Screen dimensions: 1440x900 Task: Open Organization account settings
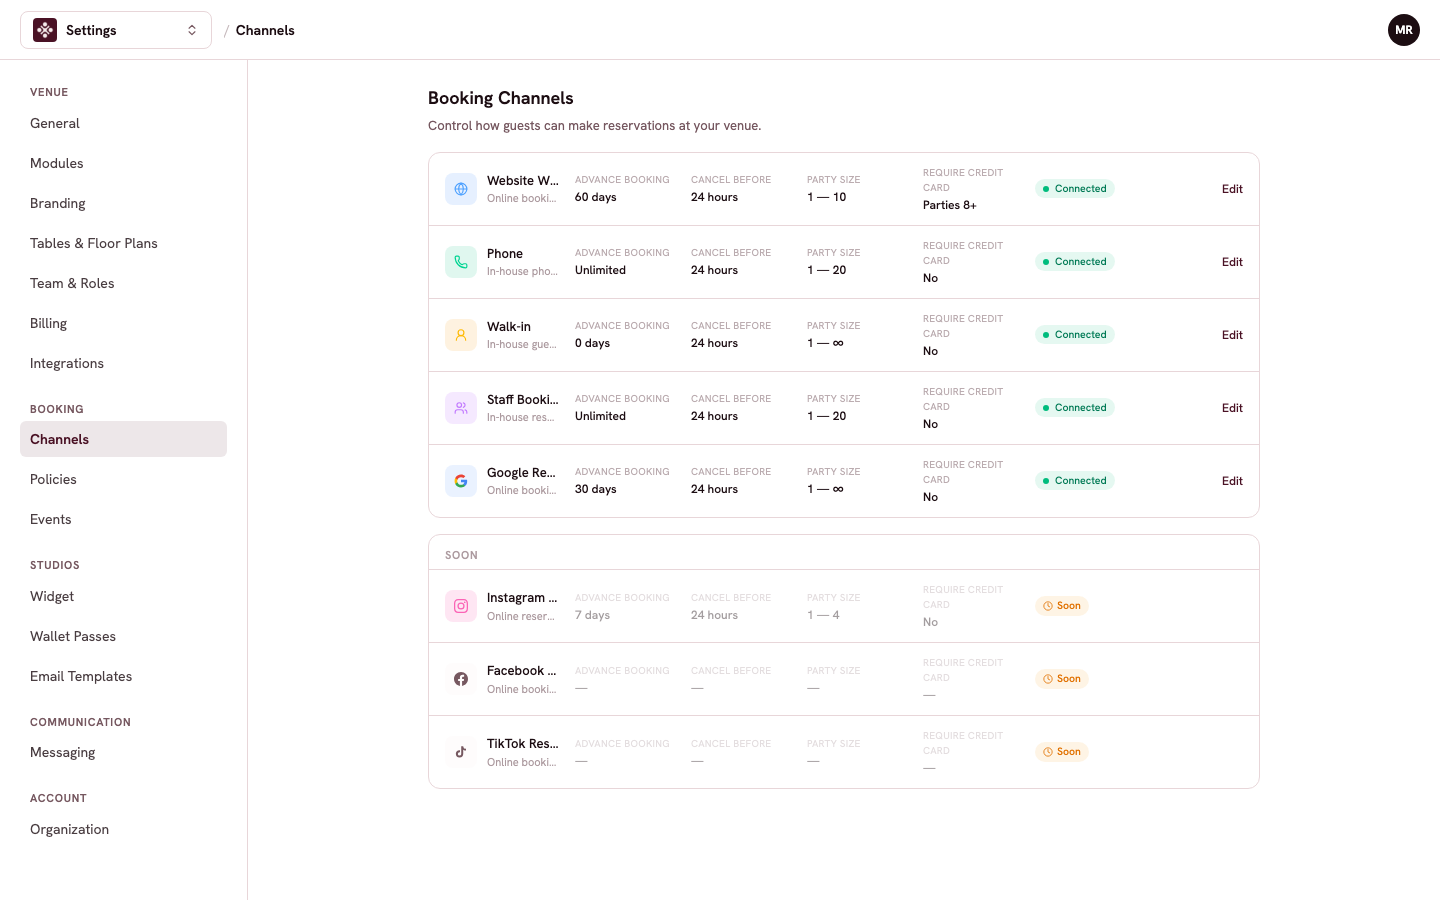(123, 829)
